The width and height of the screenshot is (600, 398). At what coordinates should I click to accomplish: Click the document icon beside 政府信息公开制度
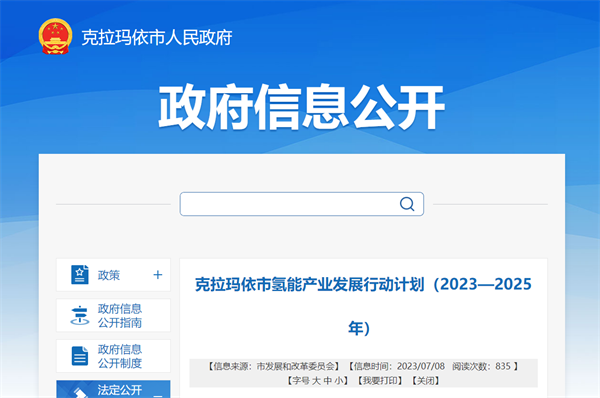[80, 356]
